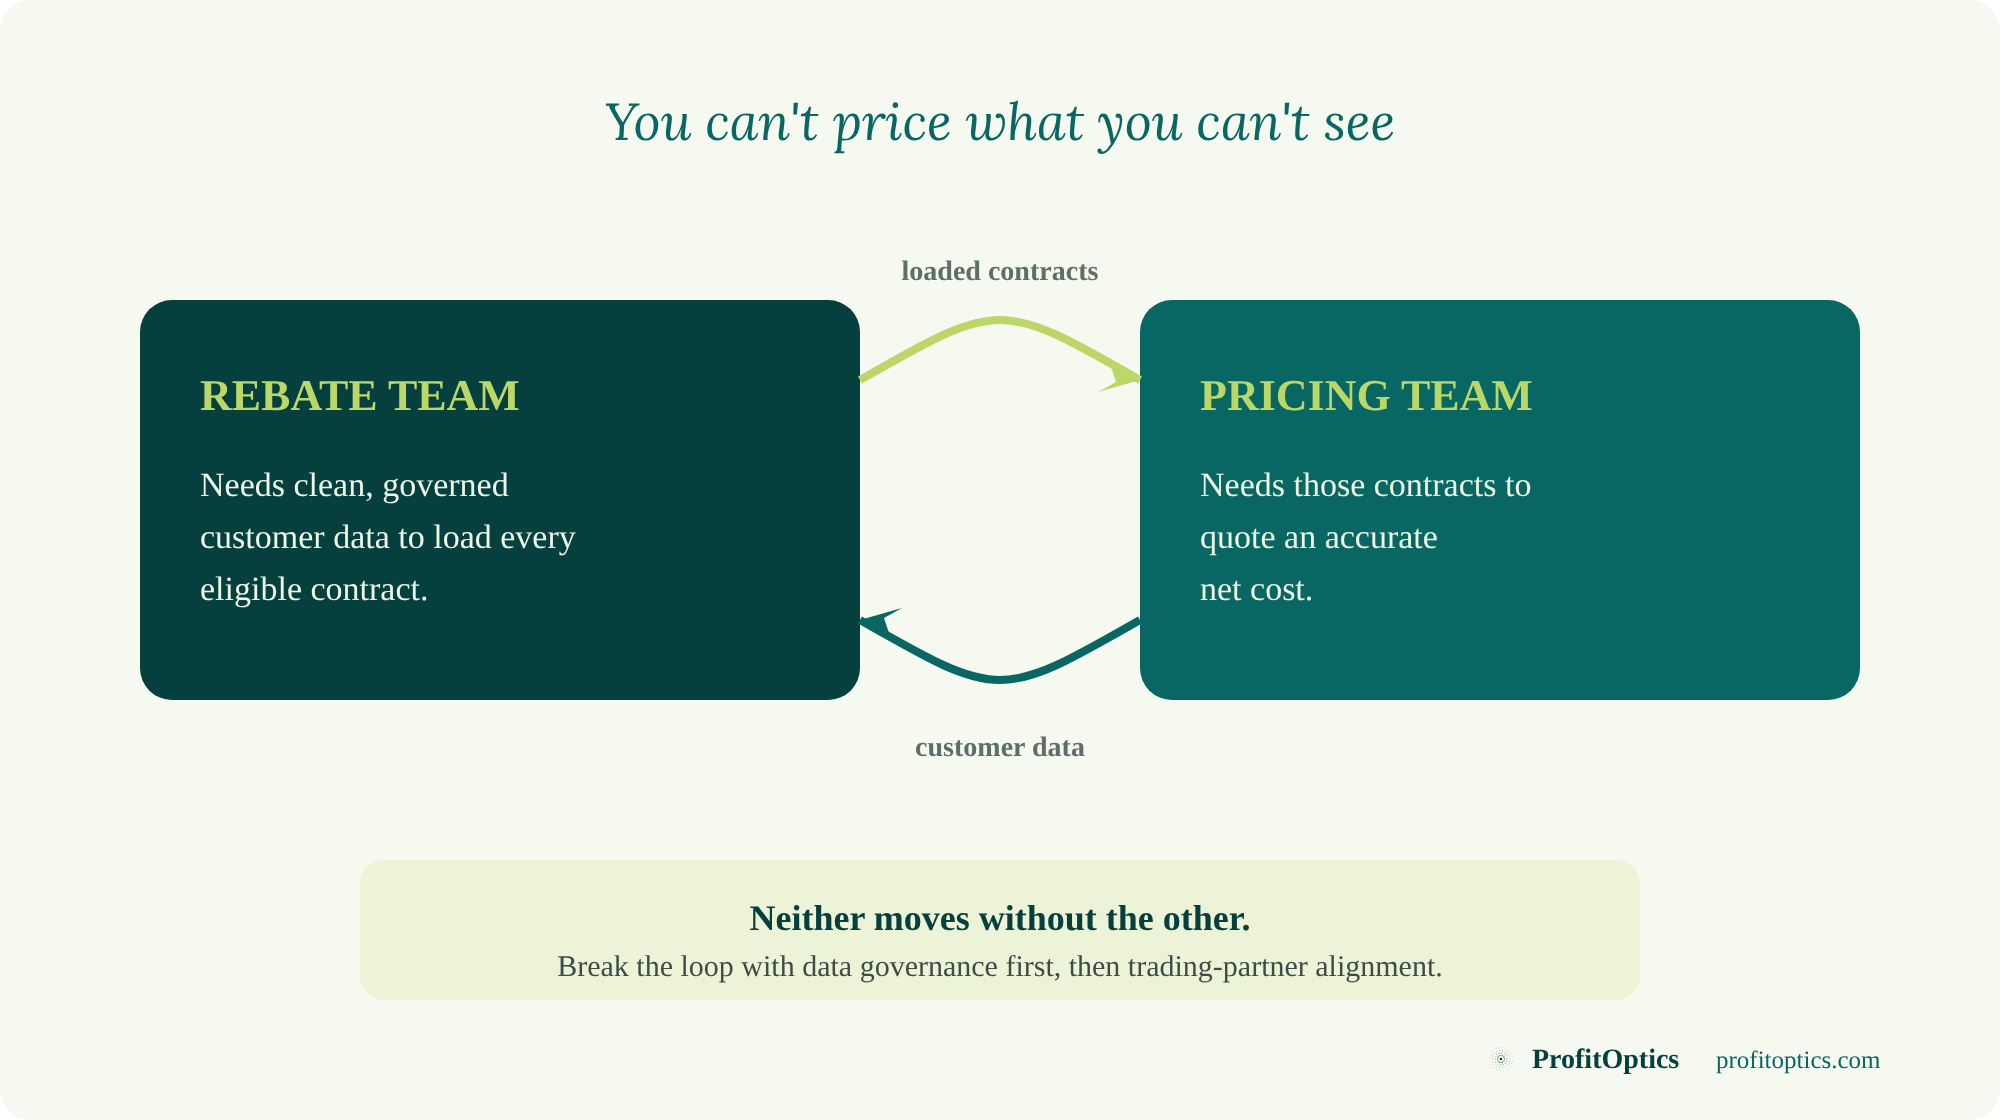Click the dark teal curved arrow line
Viewport: 2000px width, 1120px height.
[1000, 679]
